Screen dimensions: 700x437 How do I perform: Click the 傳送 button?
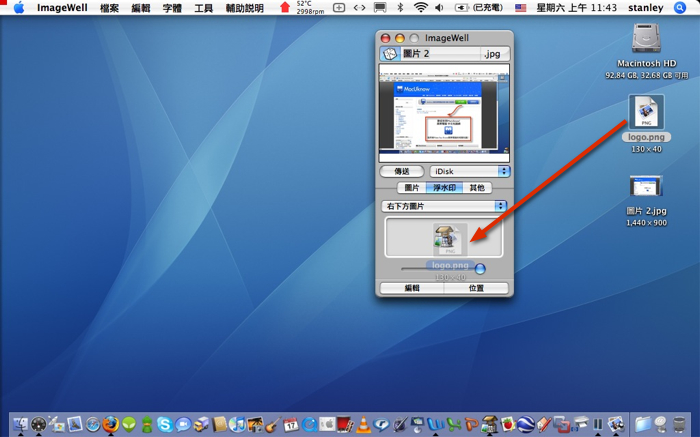click(x=402, y=171)
